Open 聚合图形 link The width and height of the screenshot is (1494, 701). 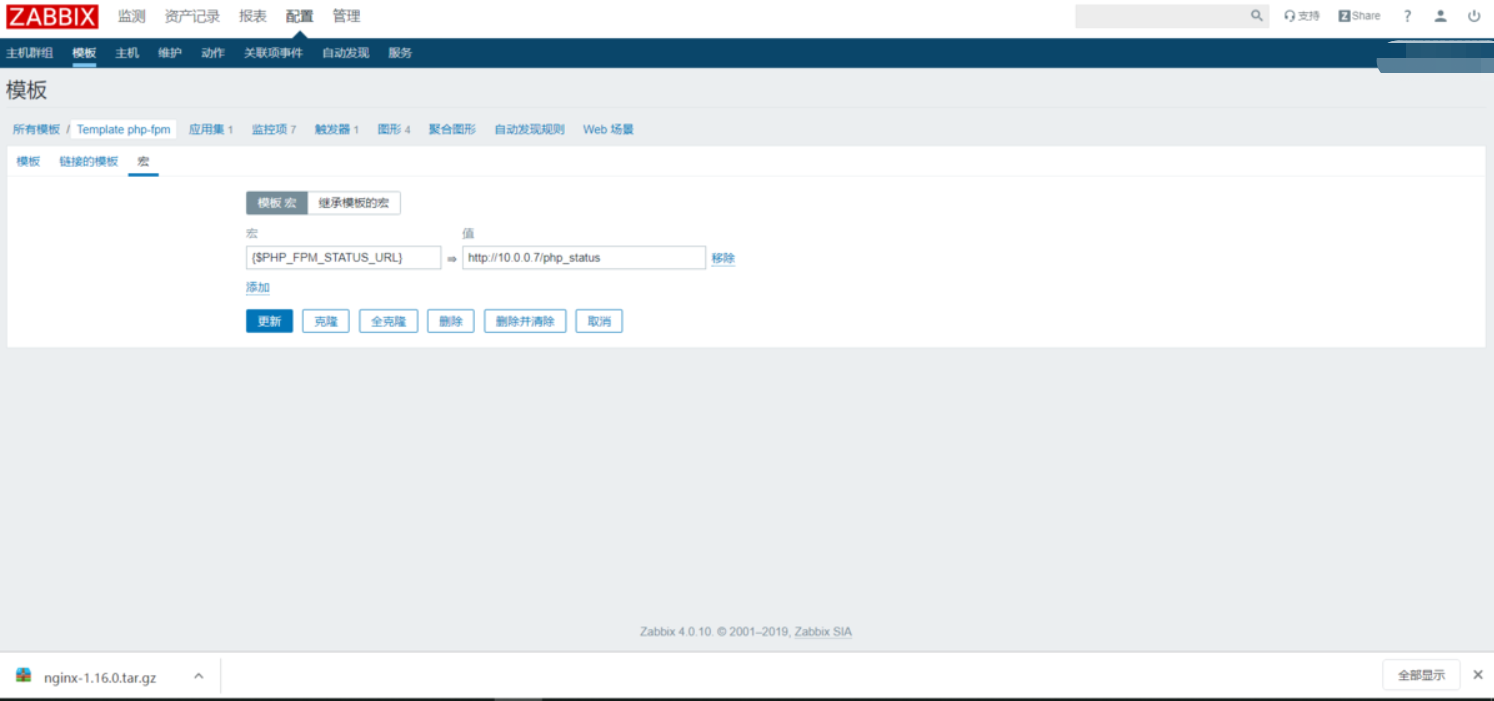[452, 129]
